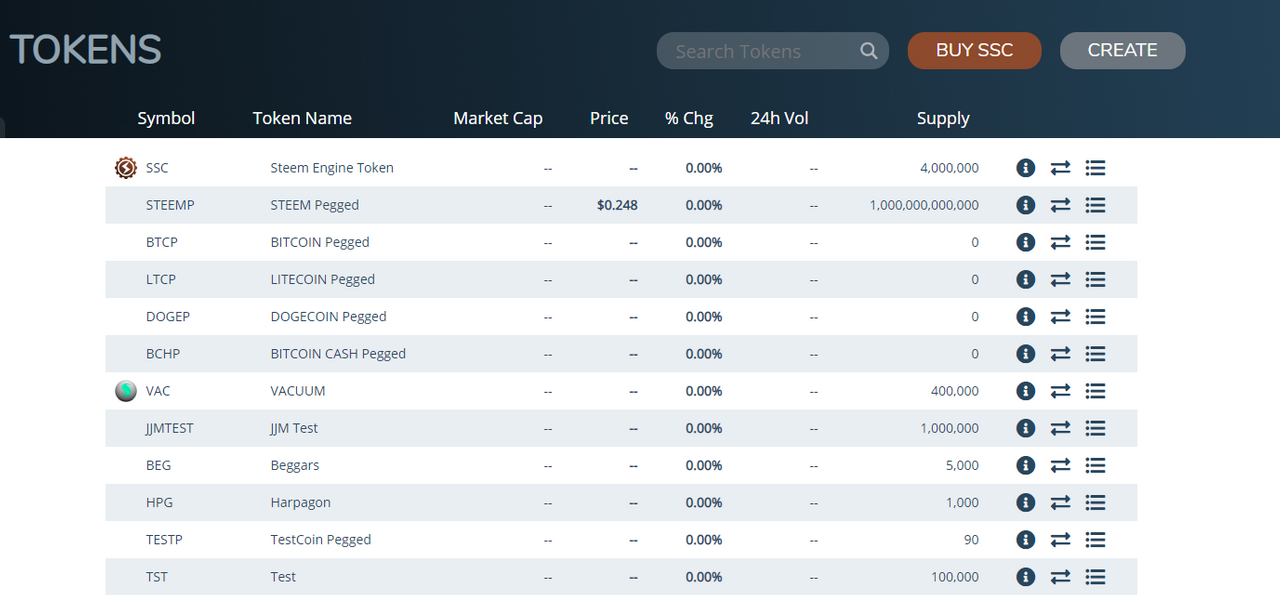Click the CREATE button
This screenshot has height=595, width=1280.
[x=1122, y=50]
